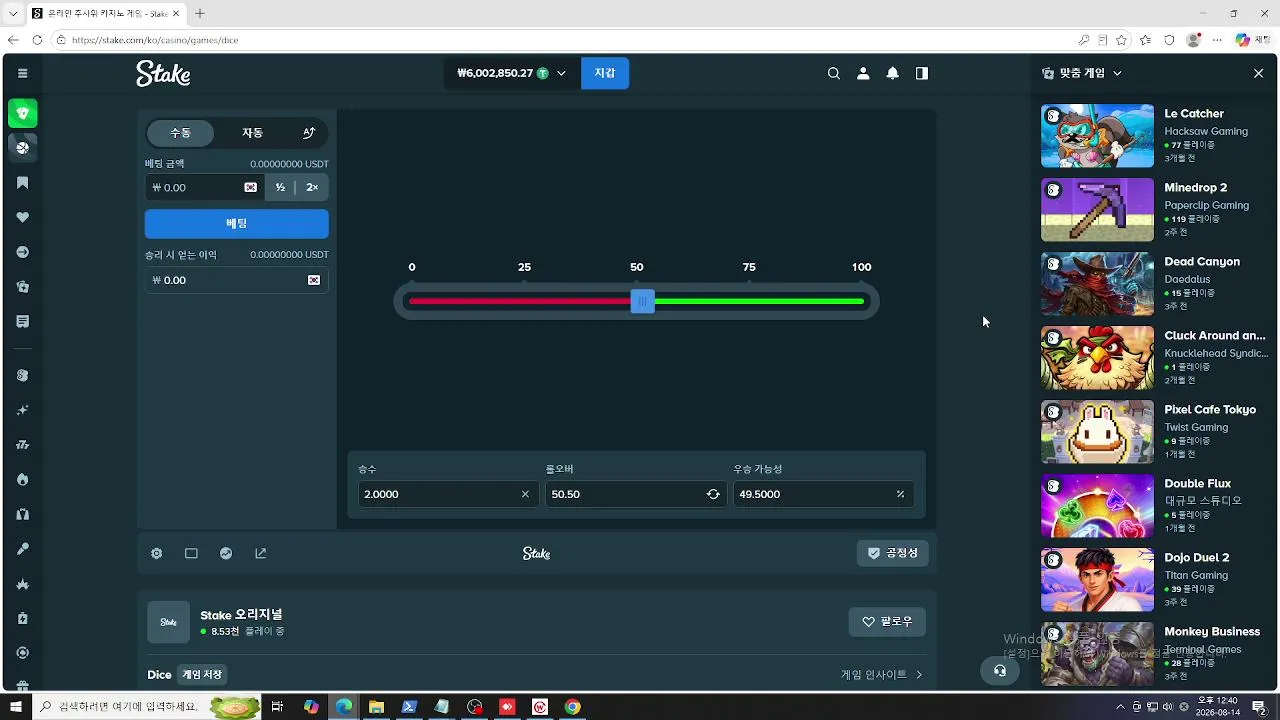Click the swap roll over/under icon
Image resolution: width=1280 pixels, height=720 pixels.
[x=713, y=494]
